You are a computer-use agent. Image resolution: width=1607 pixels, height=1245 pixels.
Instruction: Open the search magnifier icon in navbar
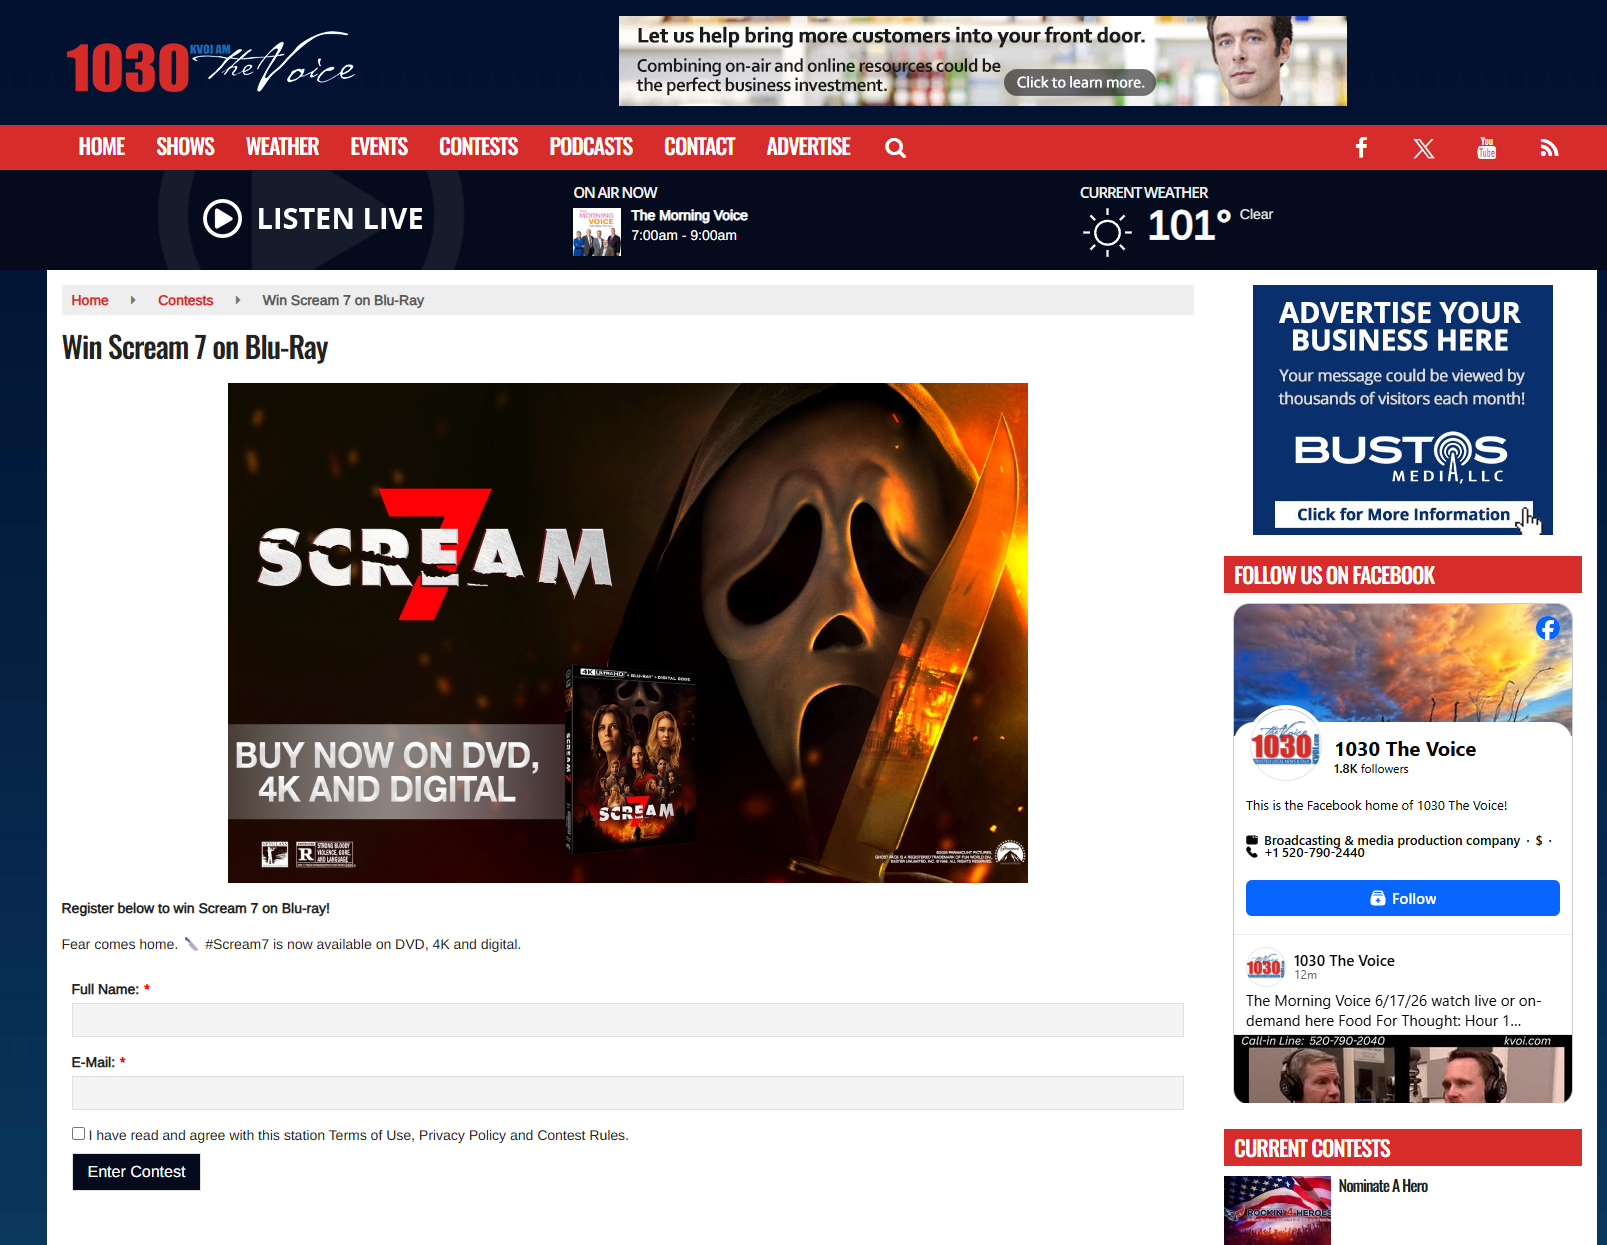895,148
